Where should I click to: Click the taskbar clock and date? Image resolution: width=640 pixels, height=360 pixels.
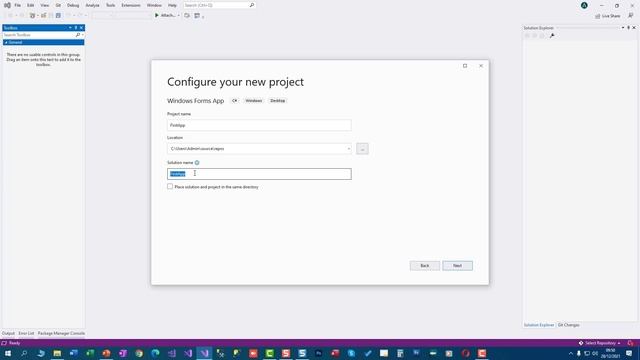pos(611,353)
